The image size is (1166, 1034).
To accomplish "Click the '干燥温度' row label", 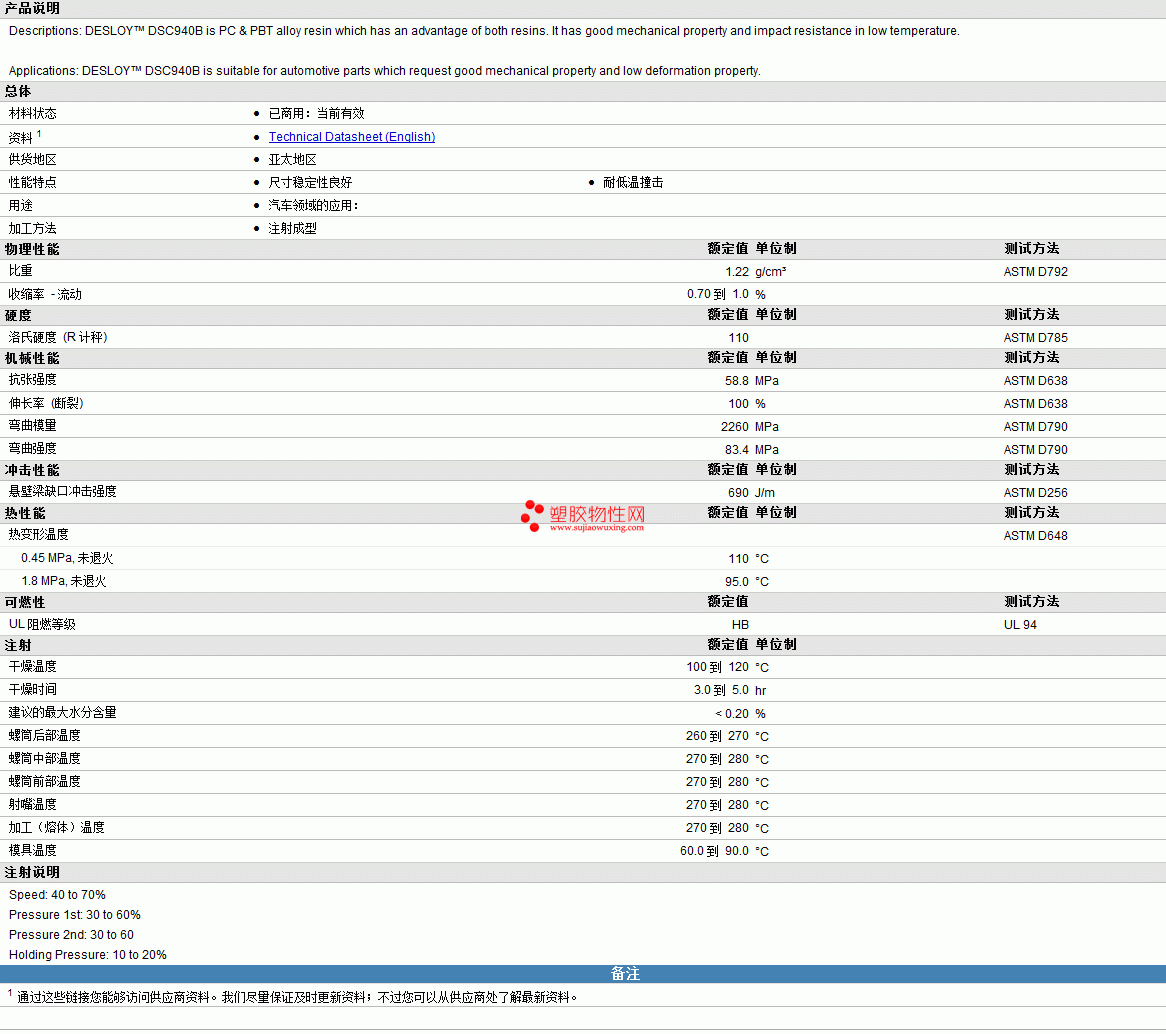I will [33, 667].
